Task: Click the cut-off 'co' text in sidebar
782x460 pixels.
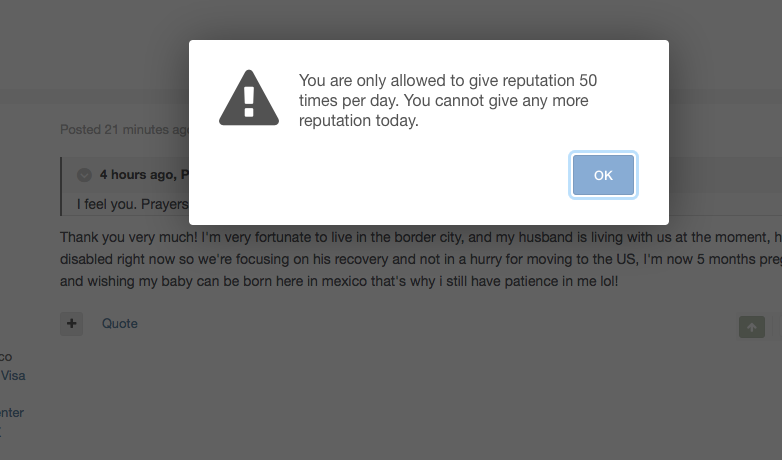Action: (x=6, y=357)
